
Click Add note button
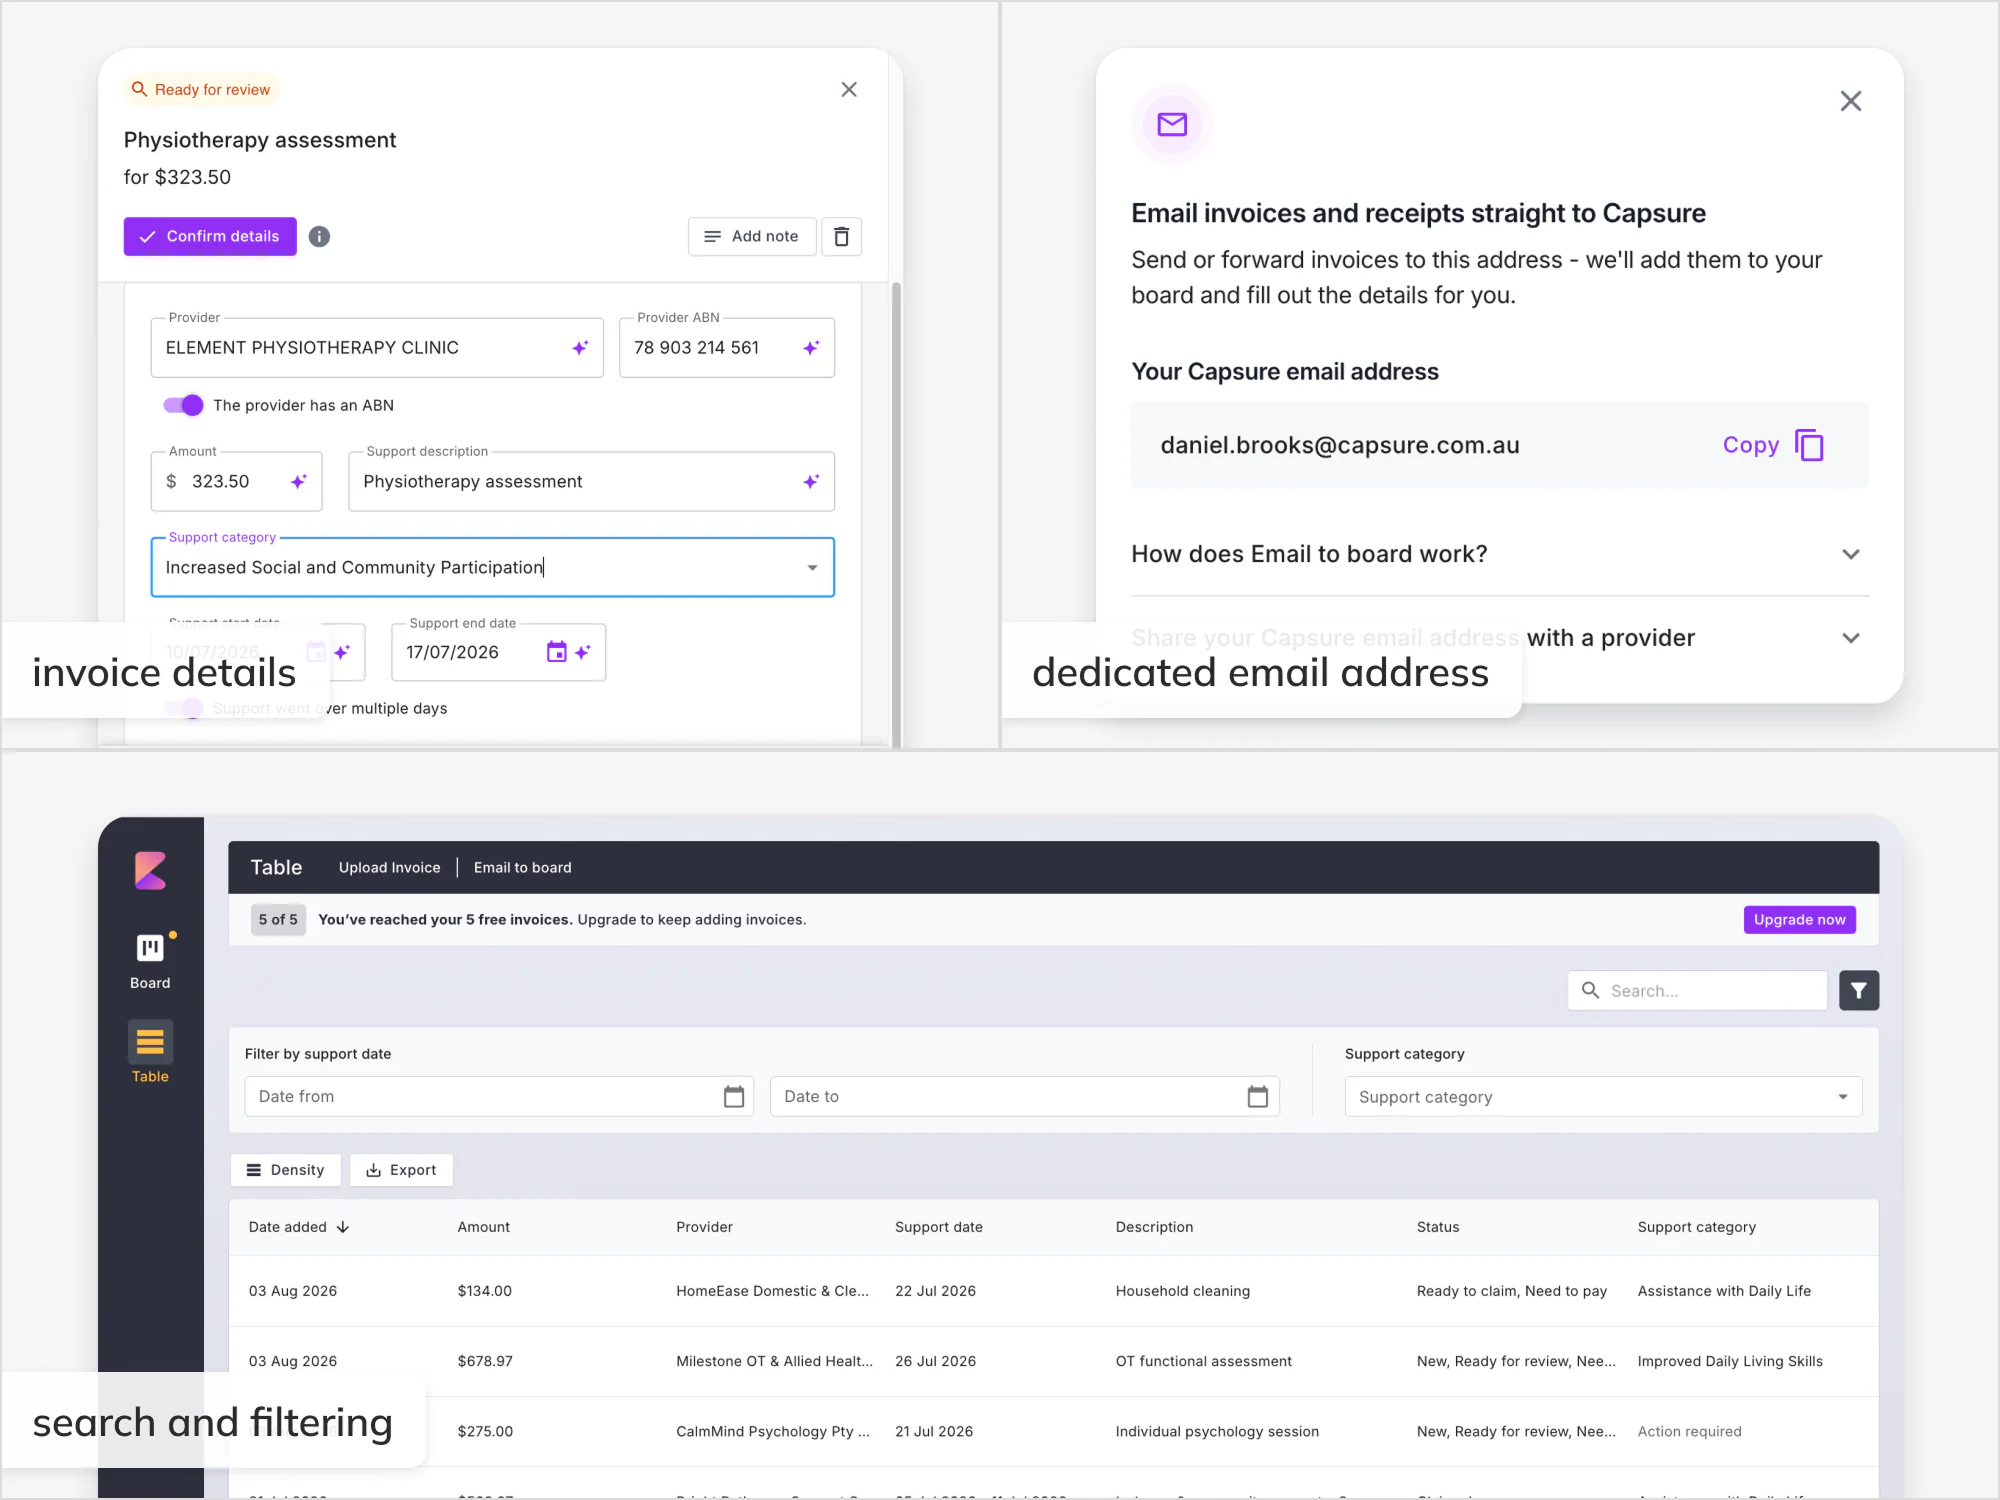pos(752,237)
